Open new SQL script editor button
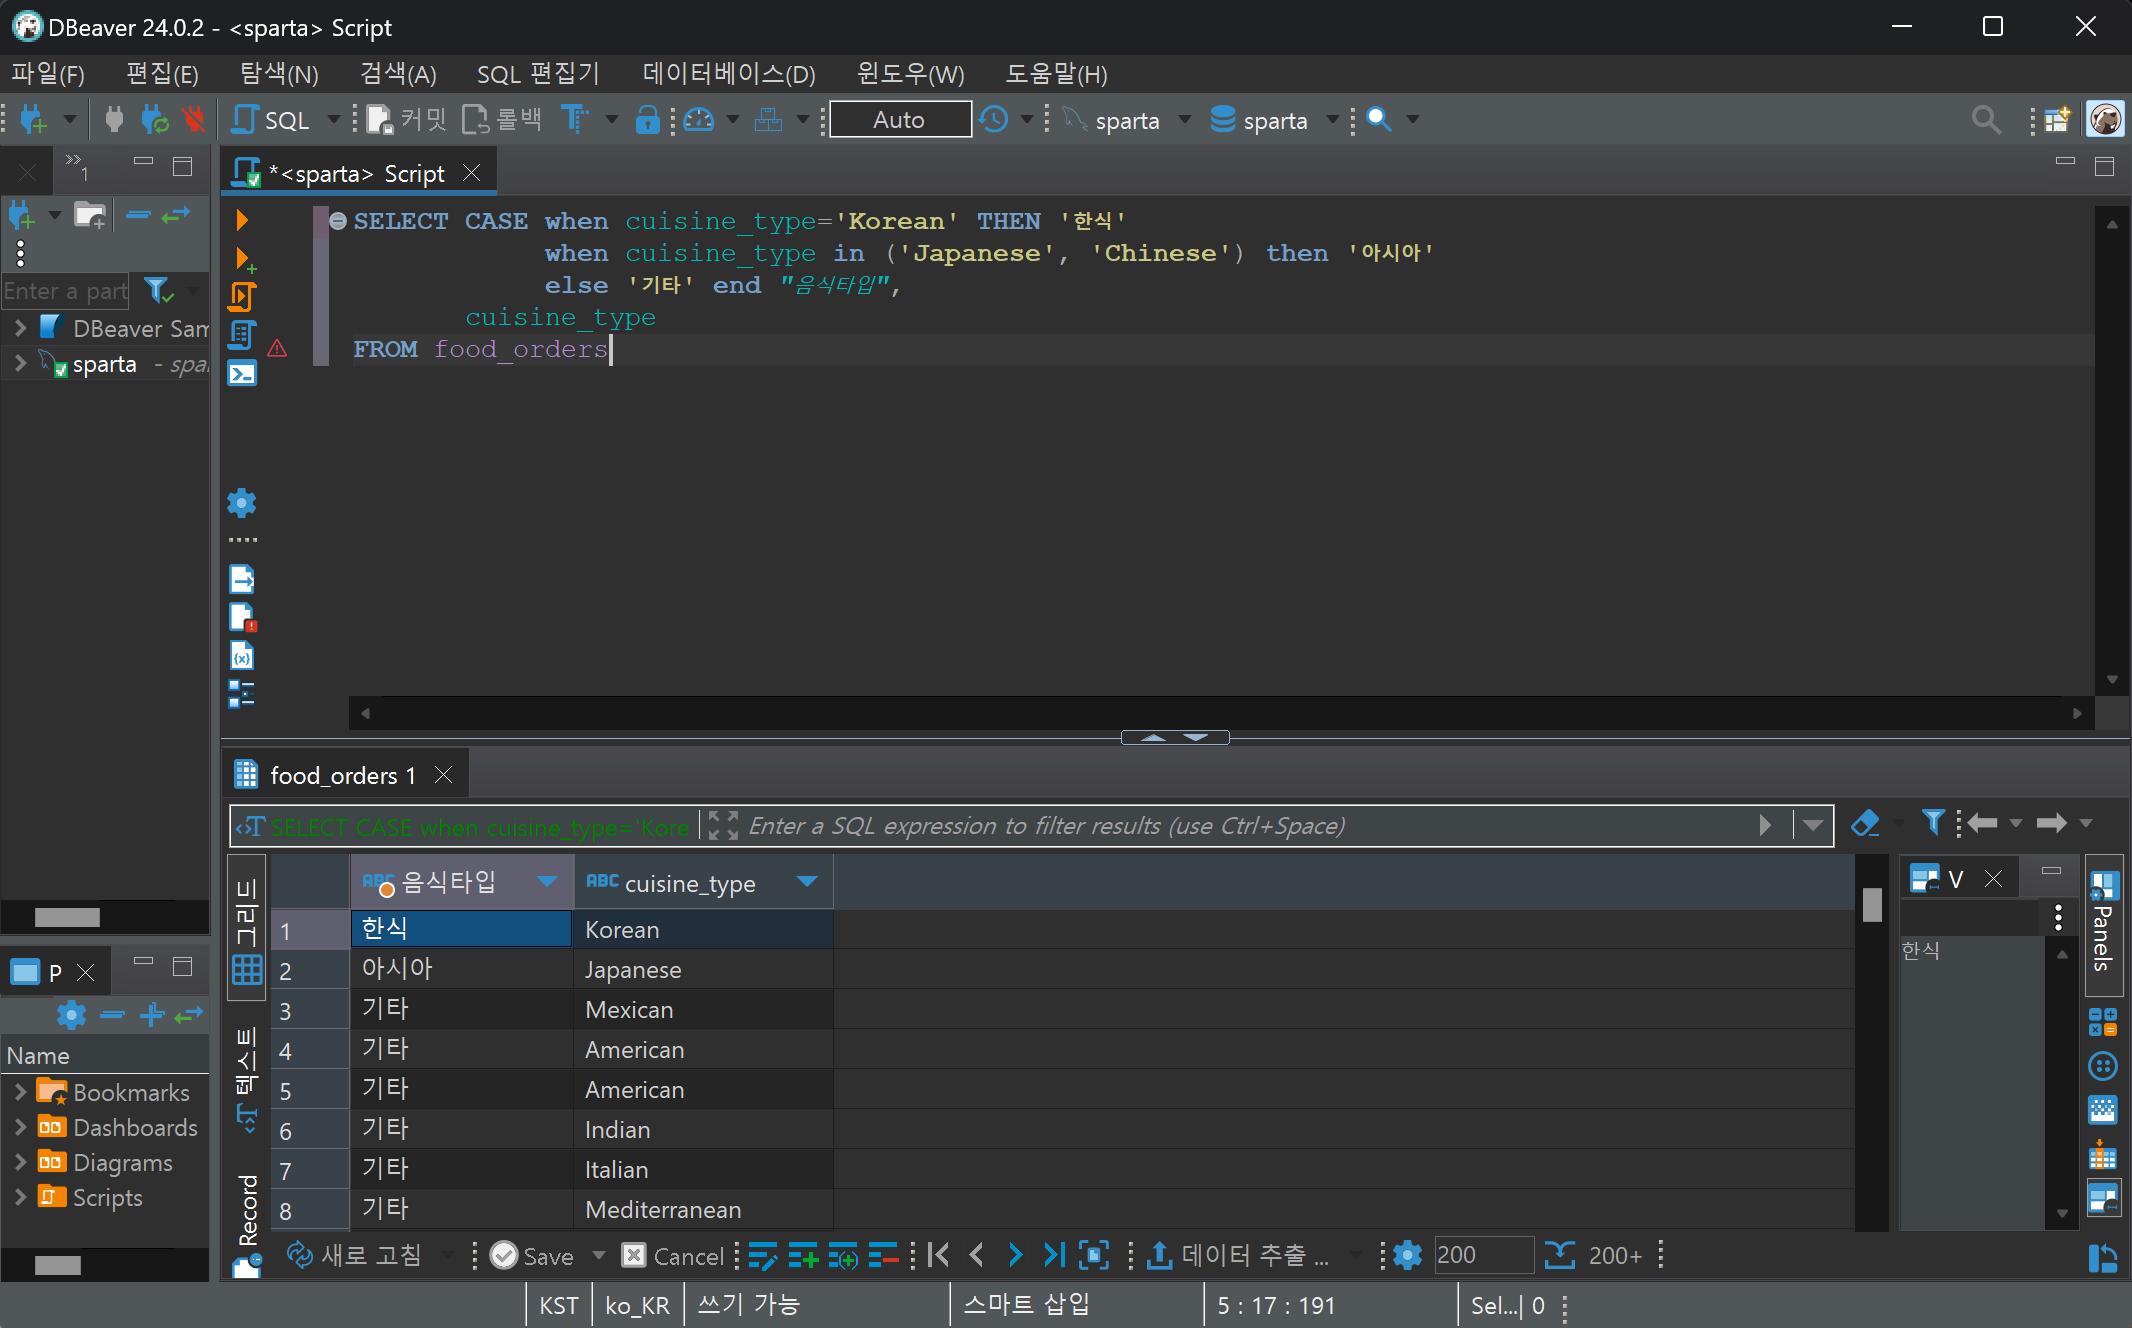 [x=272, y=120]
